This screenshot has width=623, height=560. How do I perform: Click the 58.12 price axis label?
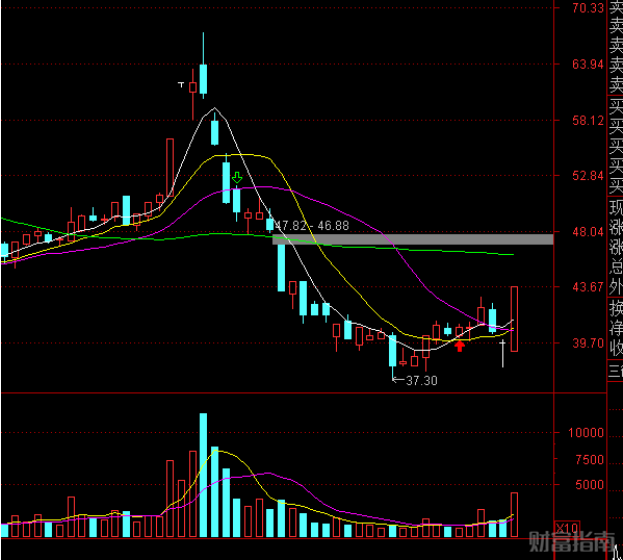tap(588, 120)
